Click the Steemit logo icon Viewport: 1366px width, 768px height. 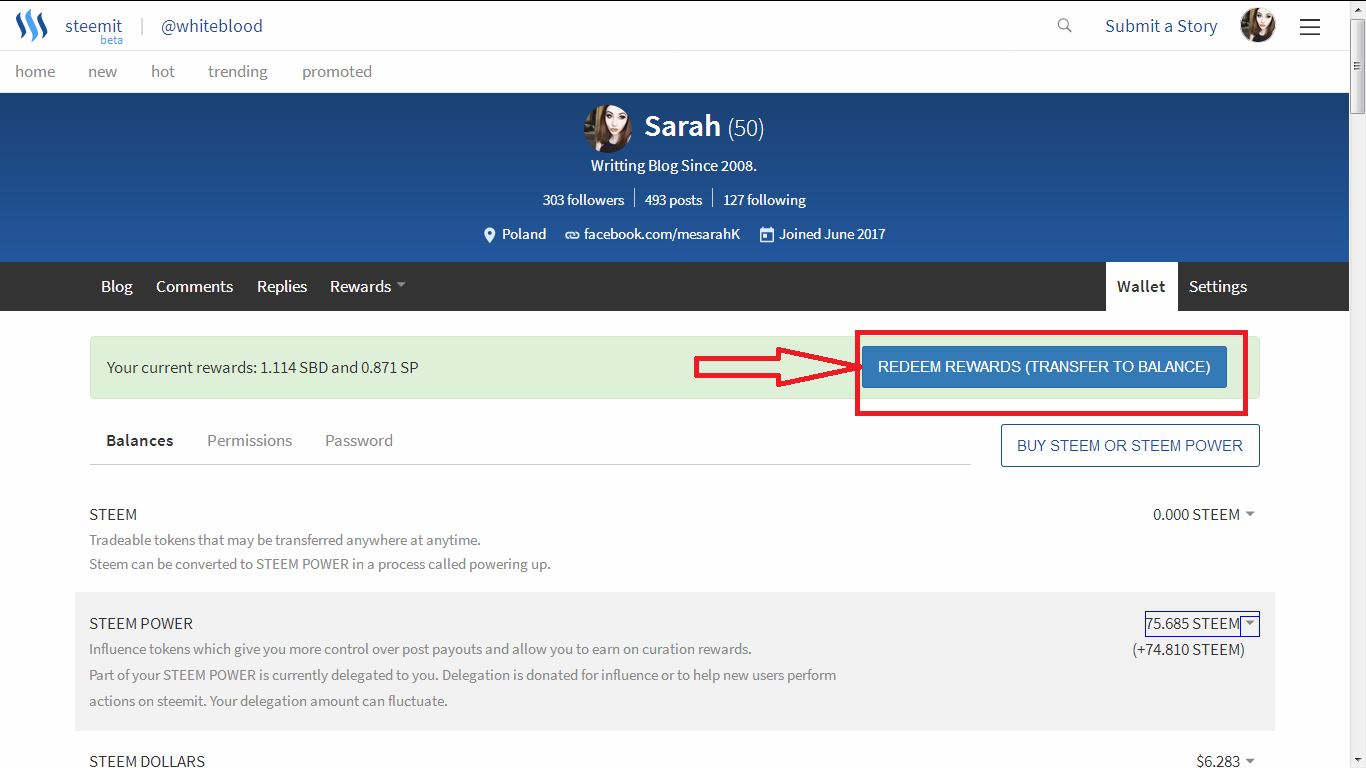(32, 25)
